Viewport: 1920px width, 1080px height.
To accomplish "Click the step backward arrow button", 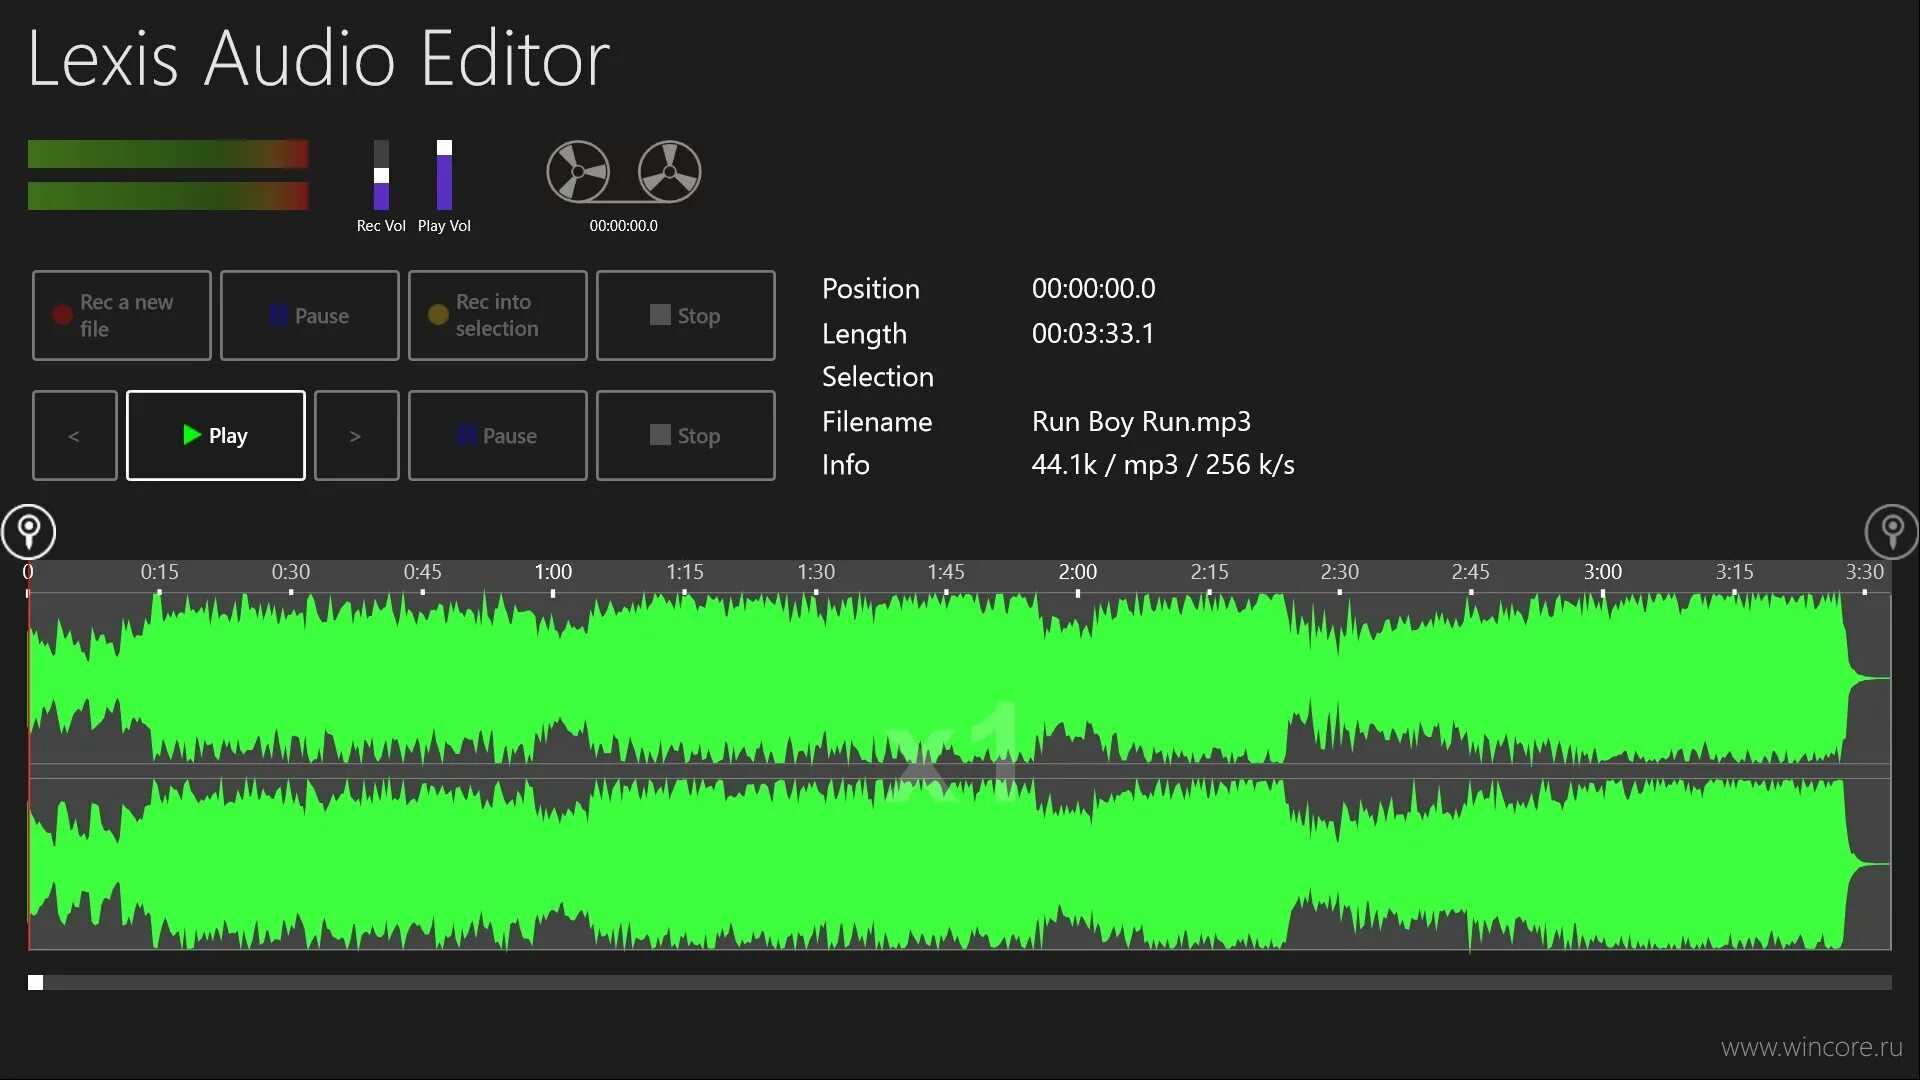I will (x=74, y=436).
